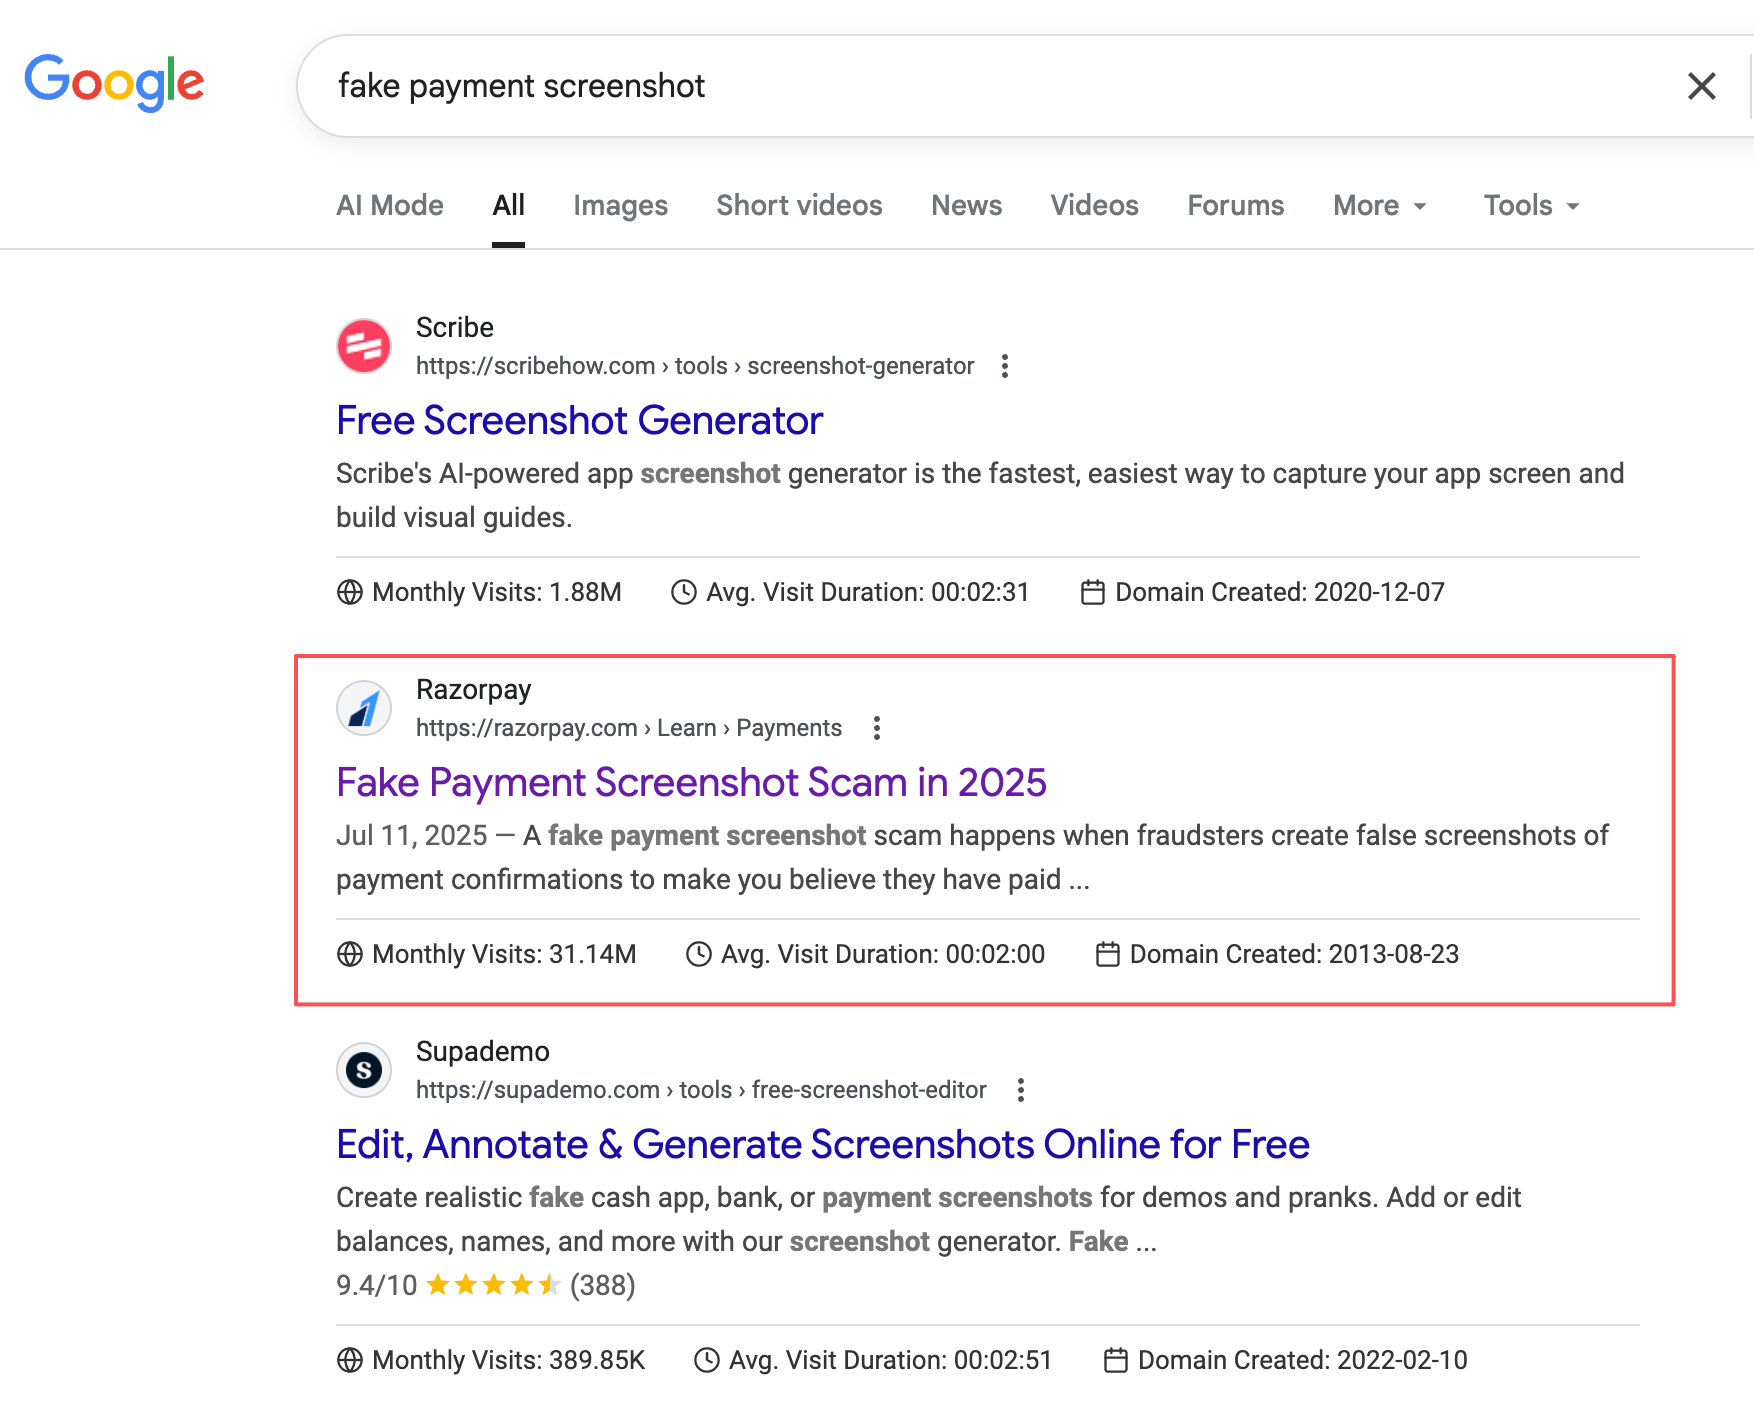1754x1416 pixels.
Task: Click the Scribe site name
Action: 455,328
